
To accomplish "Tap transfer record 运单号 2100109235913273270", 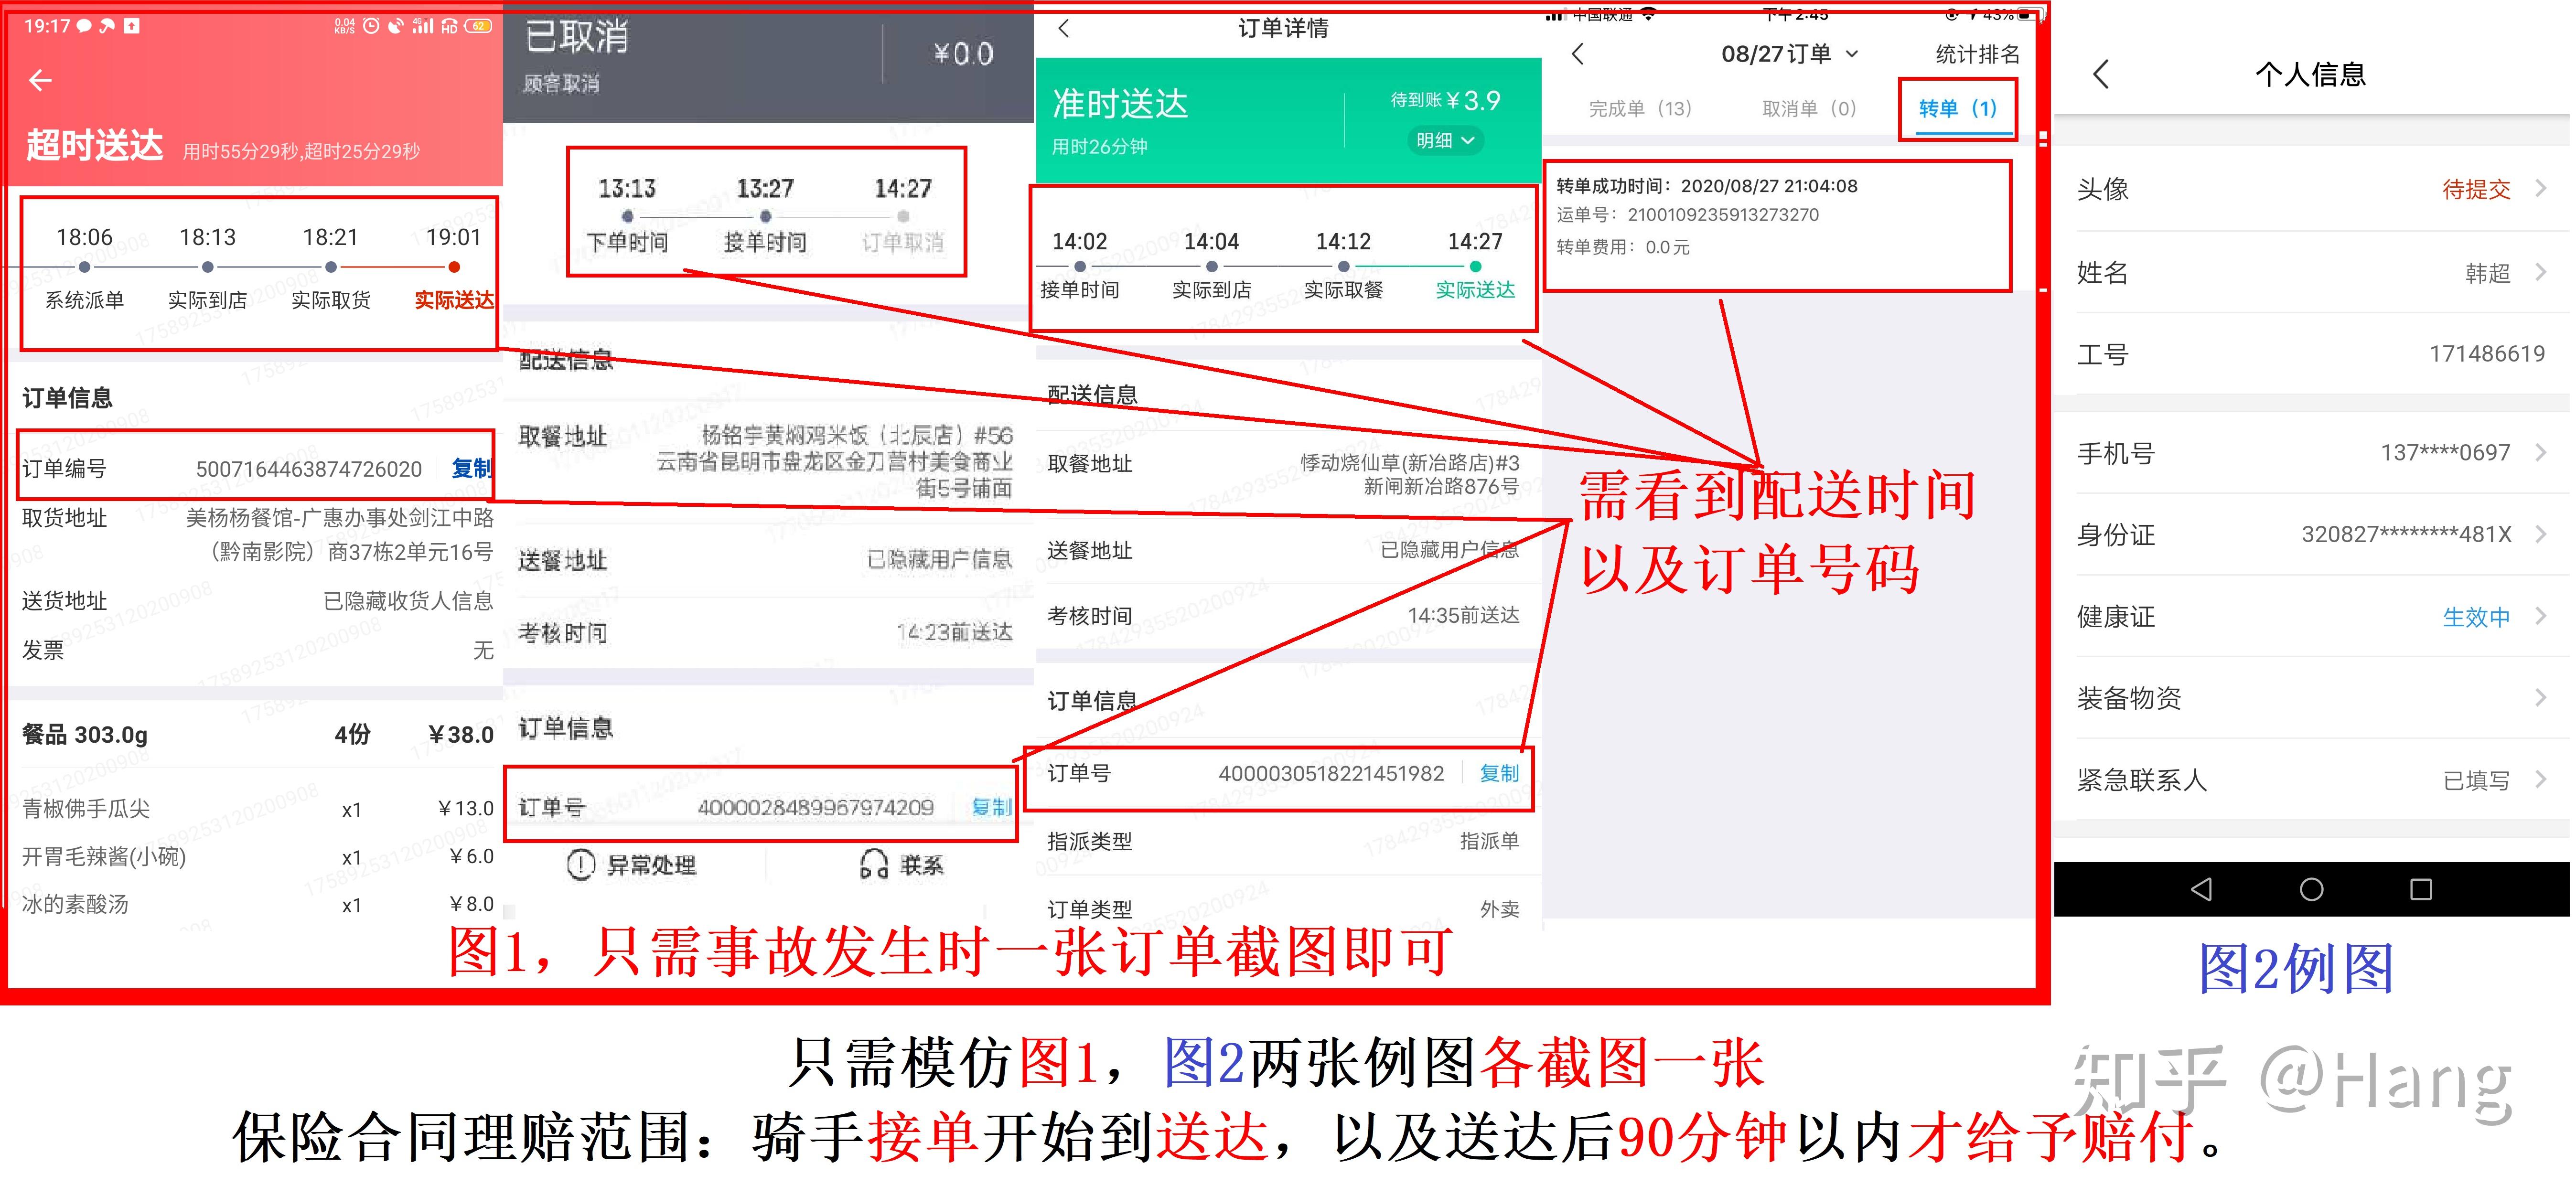I will pyautogui.click(x=1687, y=215).
